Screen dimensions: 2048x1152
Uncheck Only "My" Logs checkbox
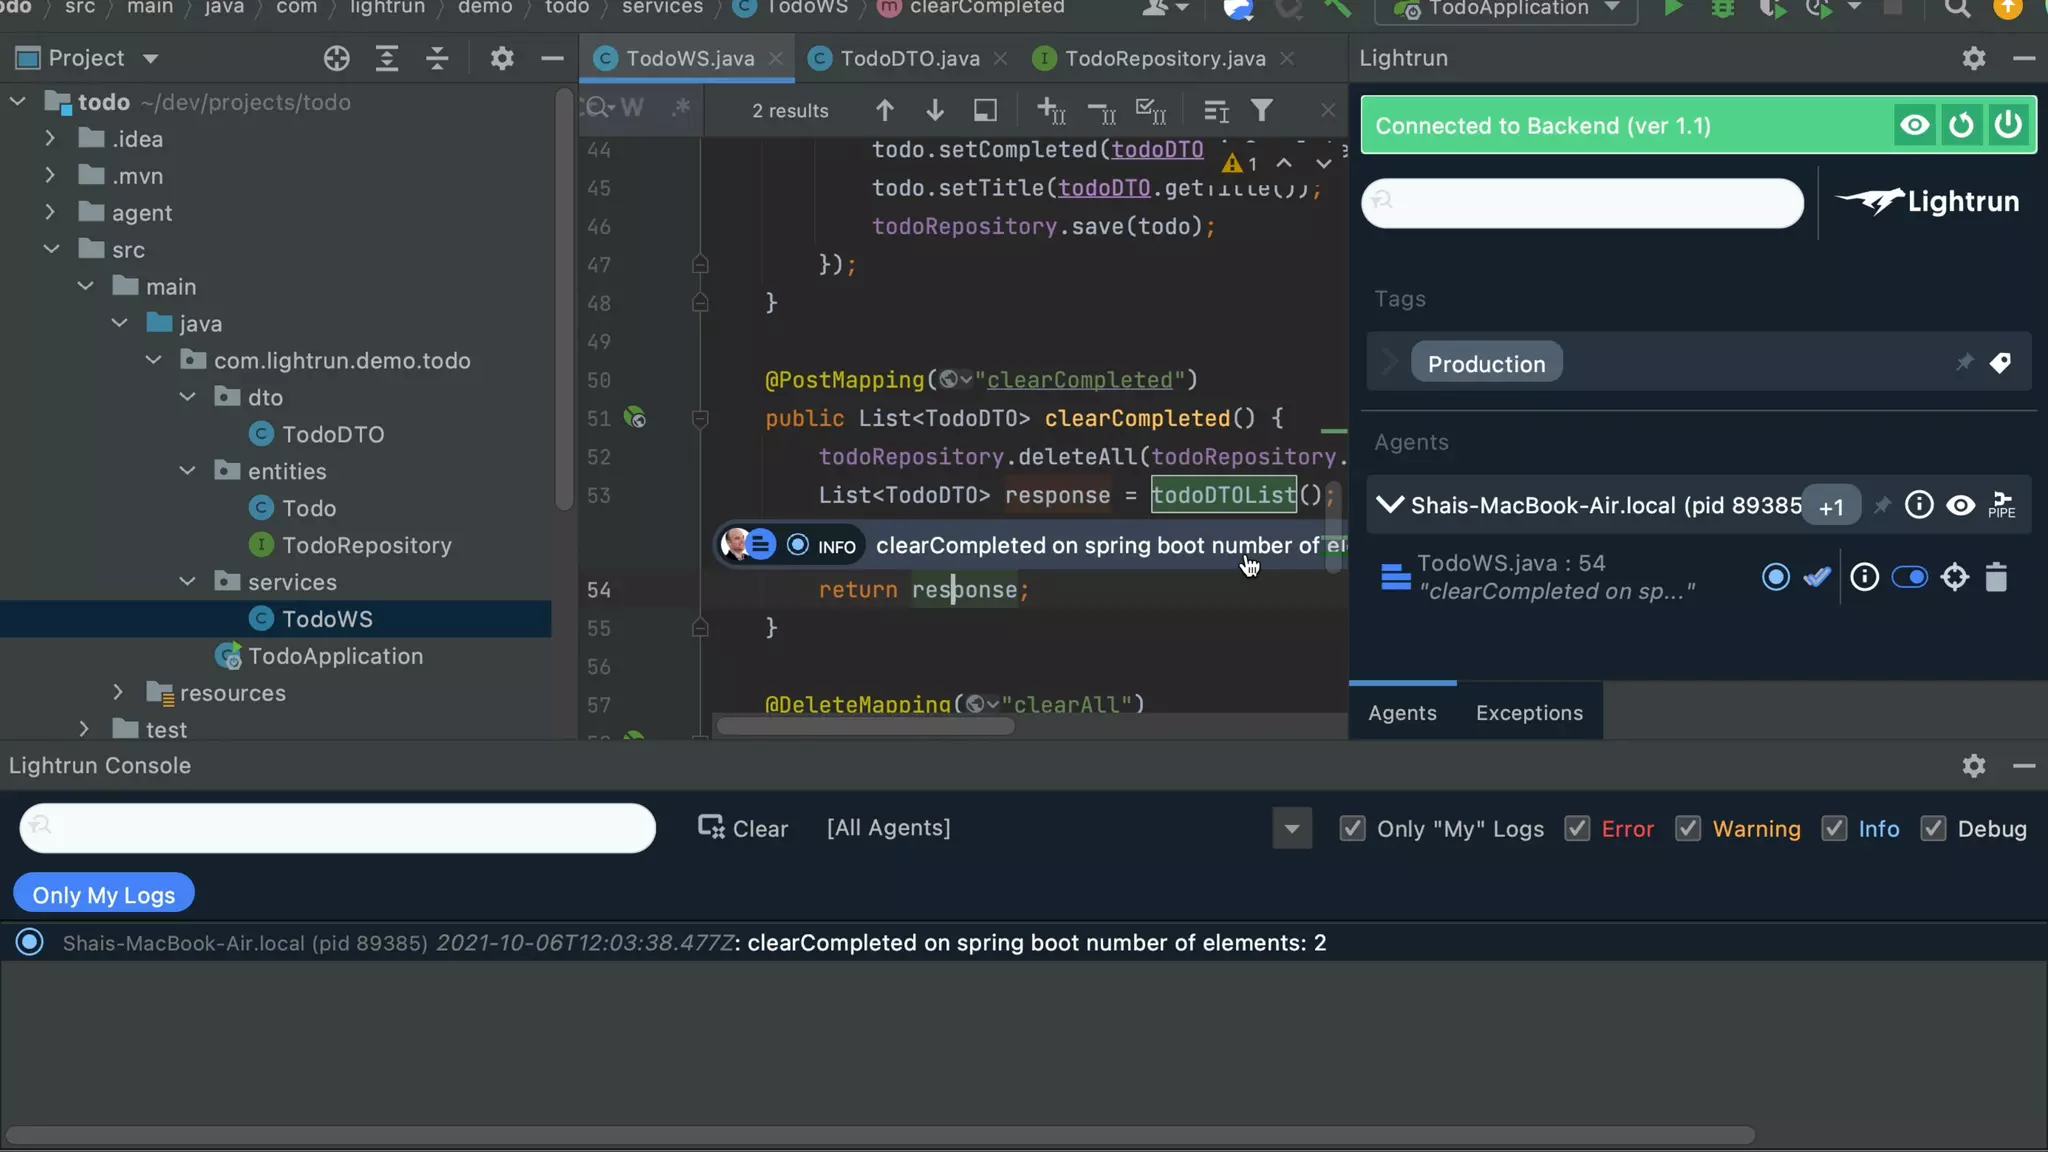(1352, 829)
